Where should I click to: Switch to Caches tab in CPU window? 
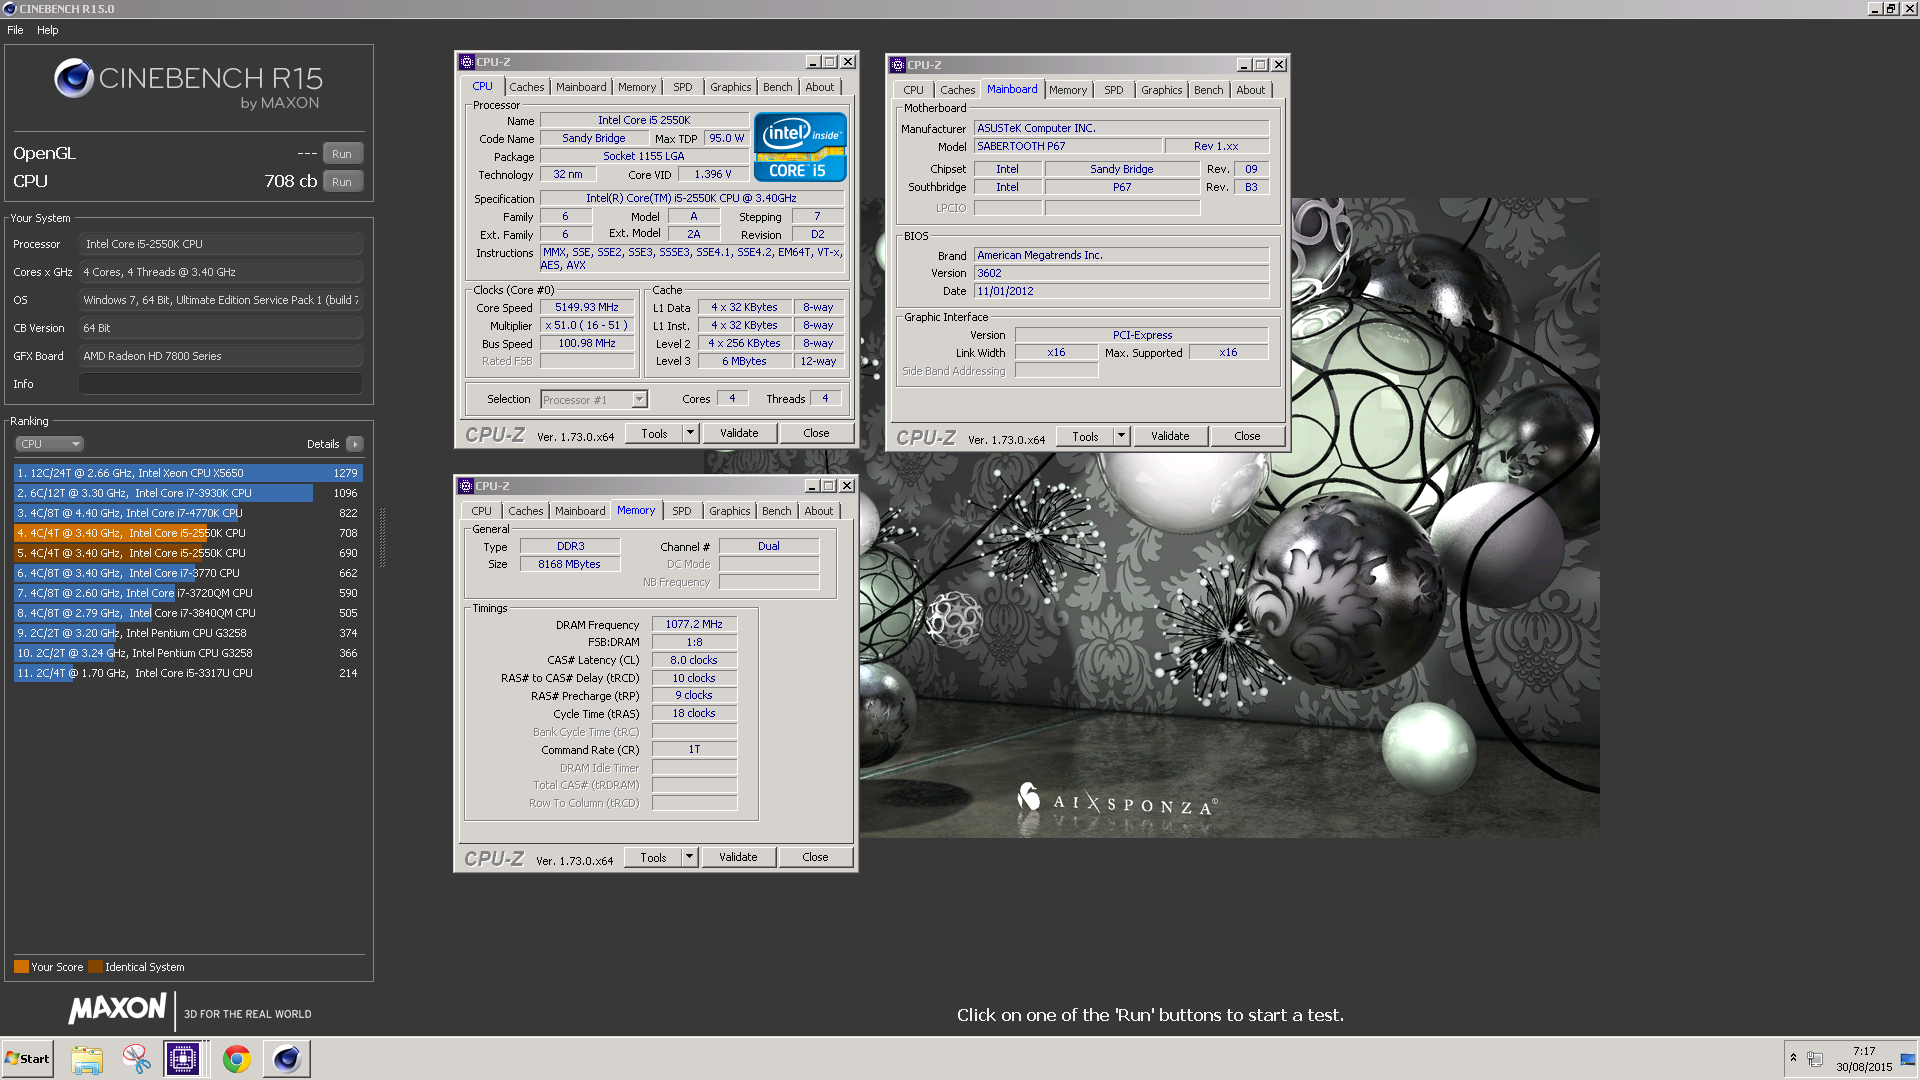point(527,87)
